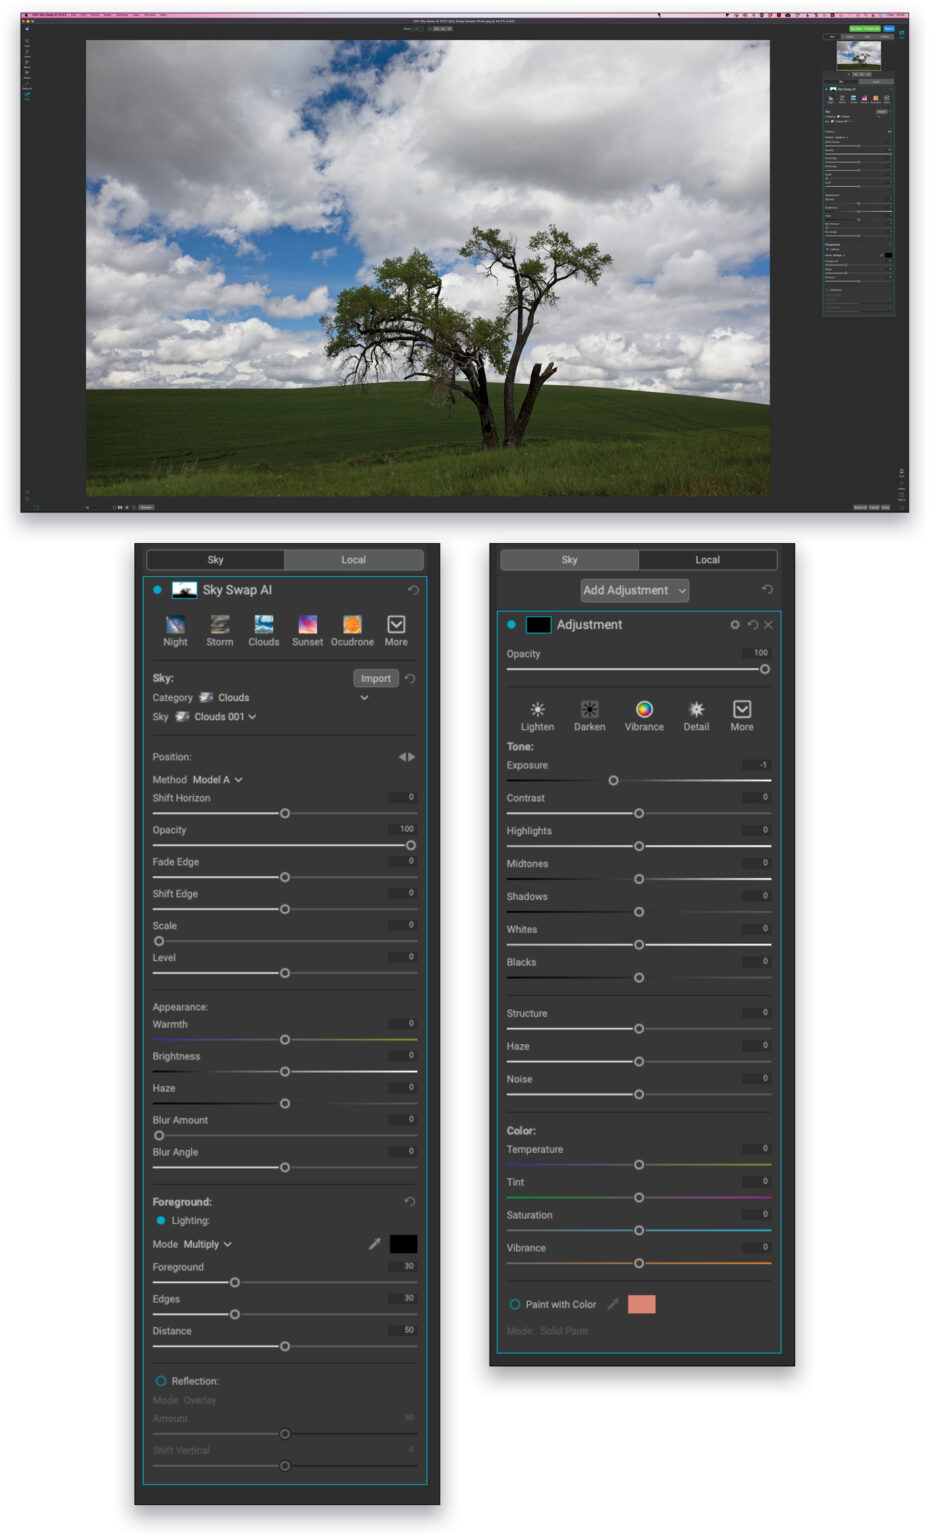Switch to the Sky tab
Viewport: 930px width, 1536px height.
coord(569,559)
